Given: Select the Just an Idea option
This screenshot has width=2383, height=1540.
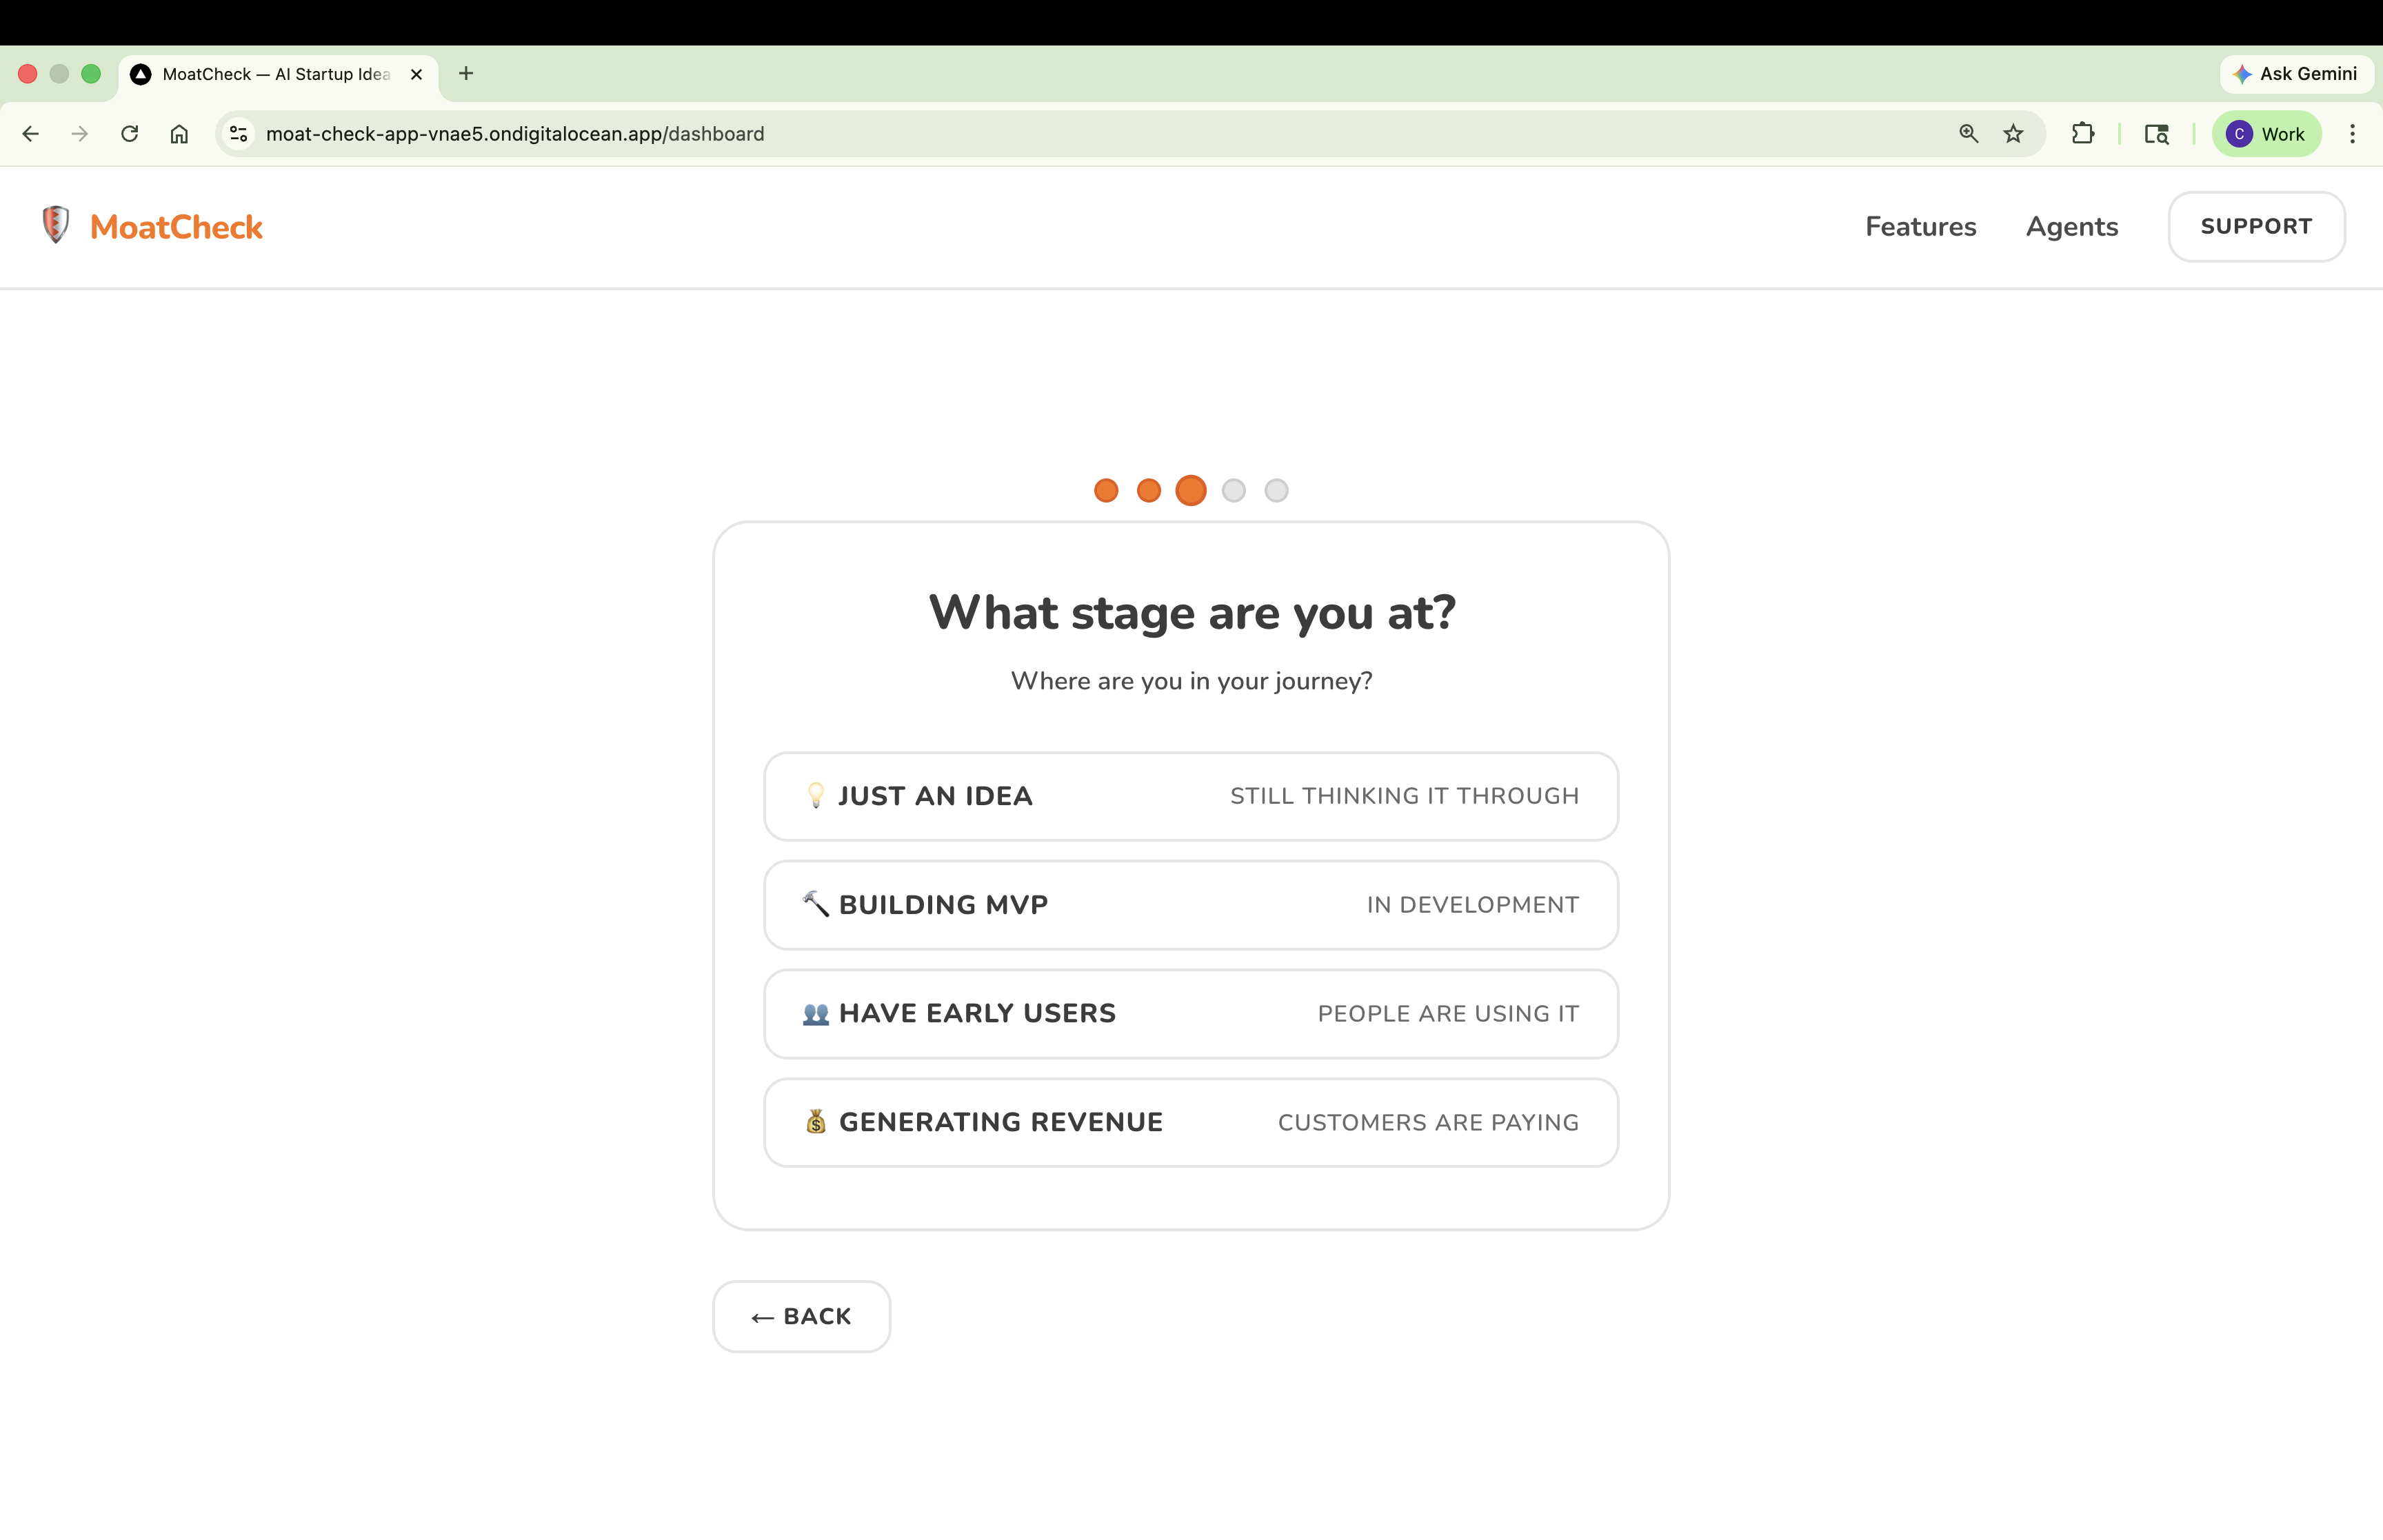Looking at the screenshot, I should click(x=1190, y=796).
